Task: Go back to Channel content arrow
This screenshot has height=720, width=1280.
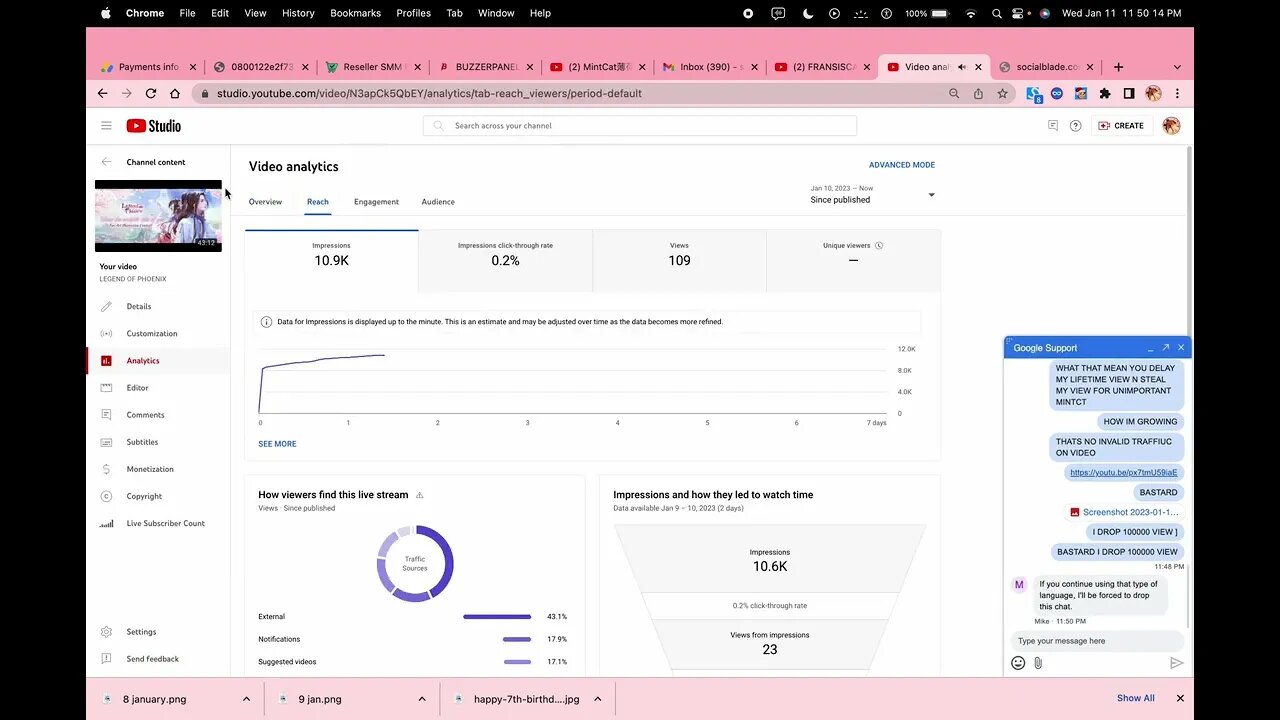Action: click(x=106, y=162)
